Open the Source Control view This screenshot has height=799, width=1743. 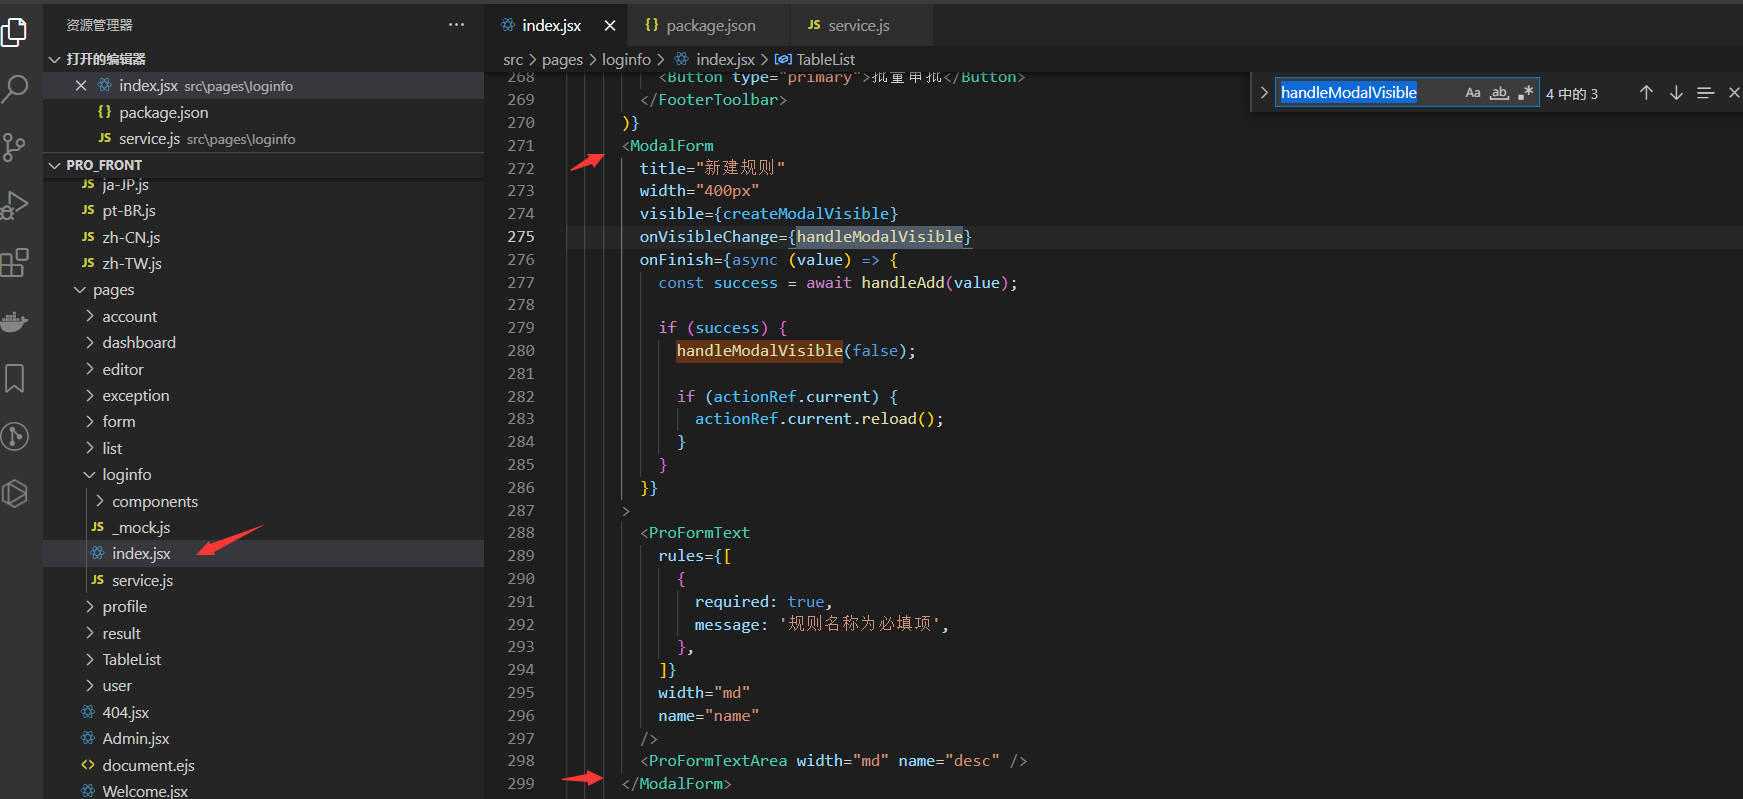pos(14,147)
